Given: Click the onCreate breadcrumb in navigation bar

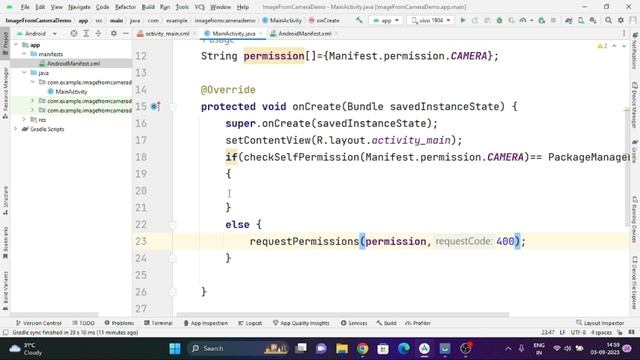Looking at the screenshot, I should [x=324, y=20].
